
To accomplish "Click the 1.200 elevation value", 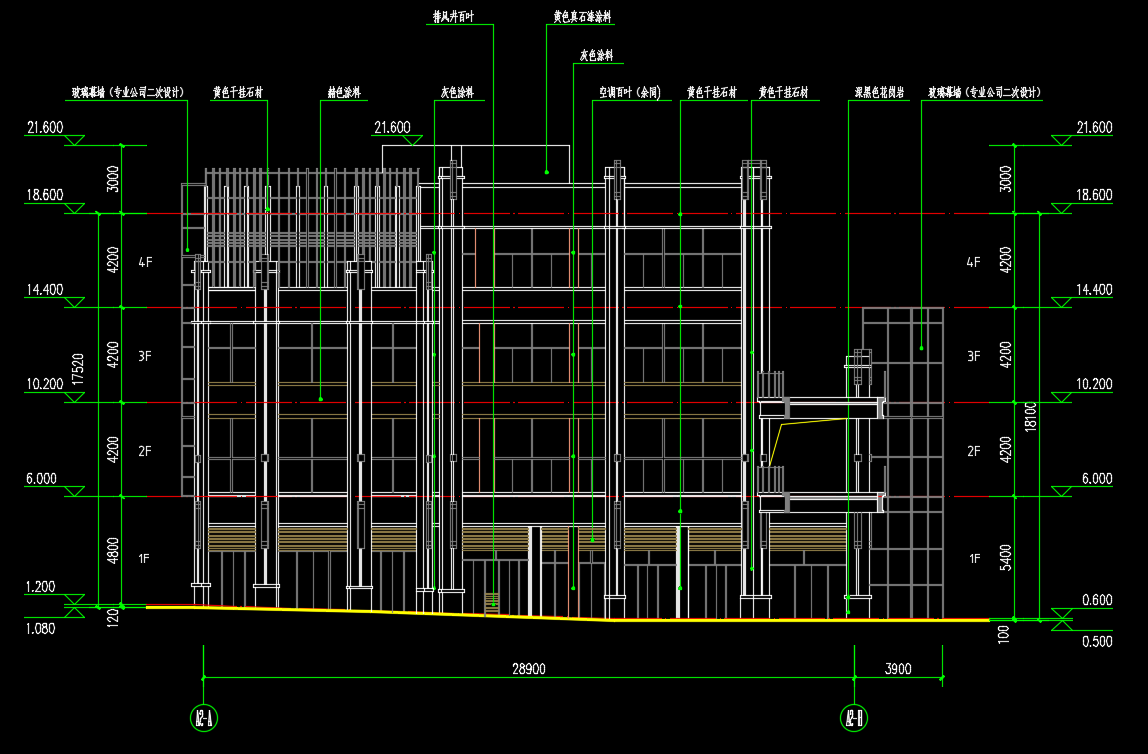I will (41, 587).
